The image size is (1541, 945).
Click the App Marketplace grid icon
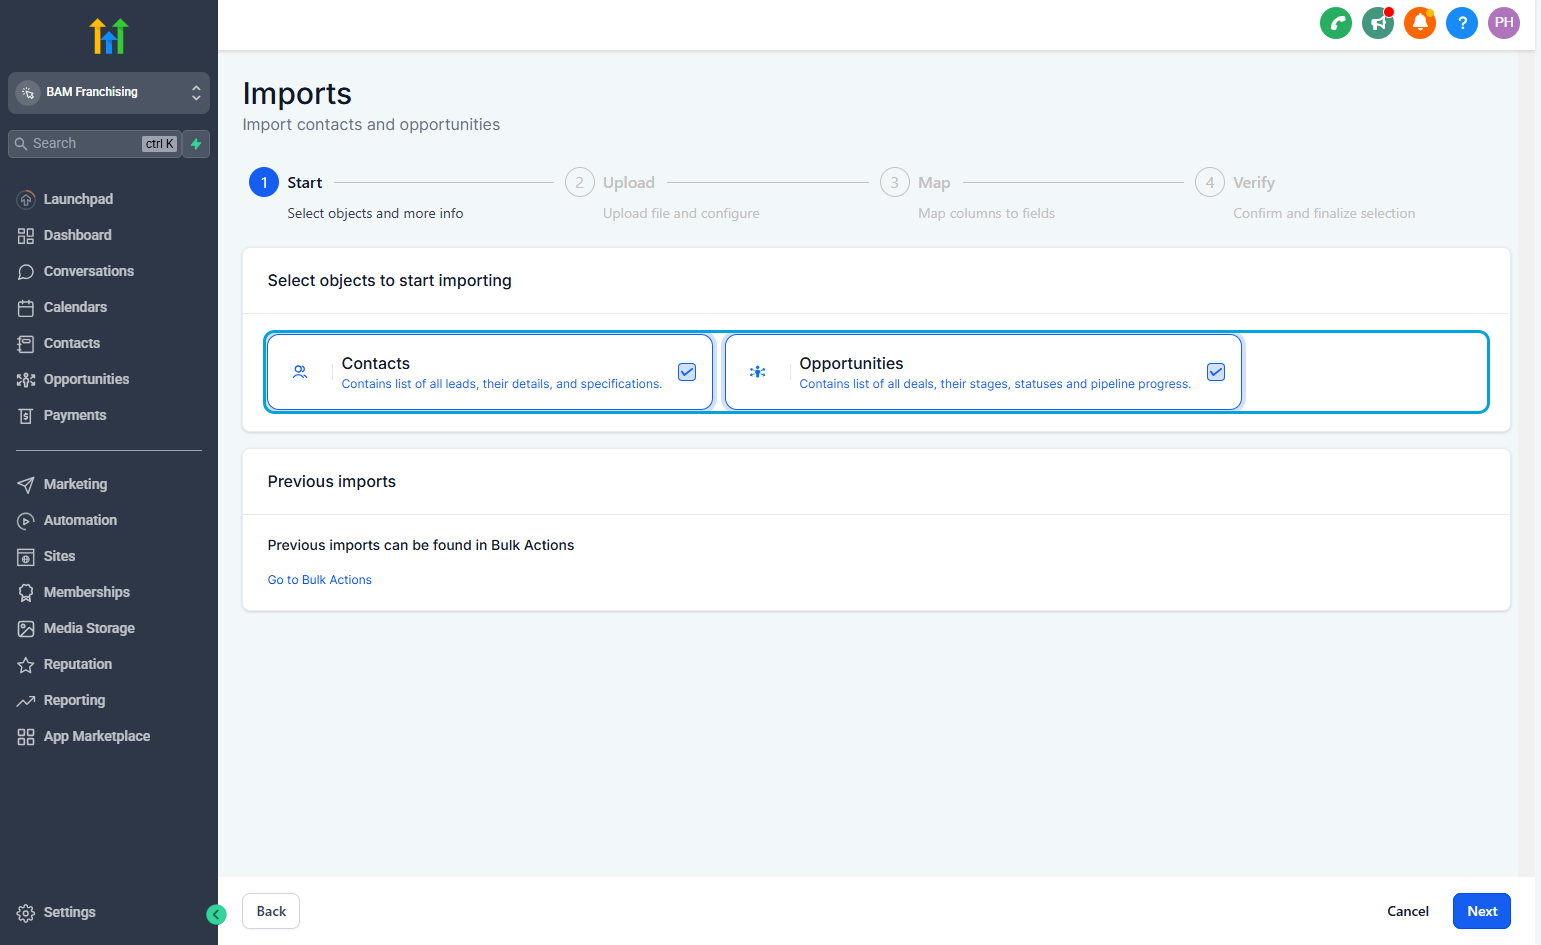pyautogui.click(x=26, y=736)
